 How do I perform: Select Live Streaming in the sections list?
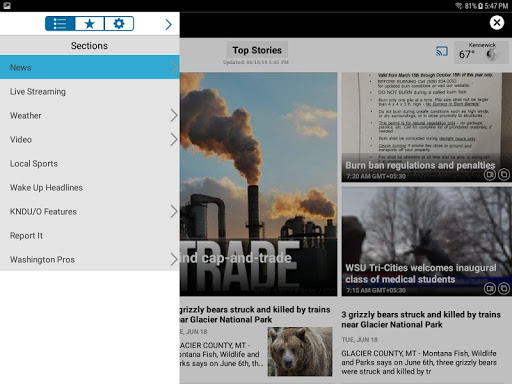[x=90, y=91]
